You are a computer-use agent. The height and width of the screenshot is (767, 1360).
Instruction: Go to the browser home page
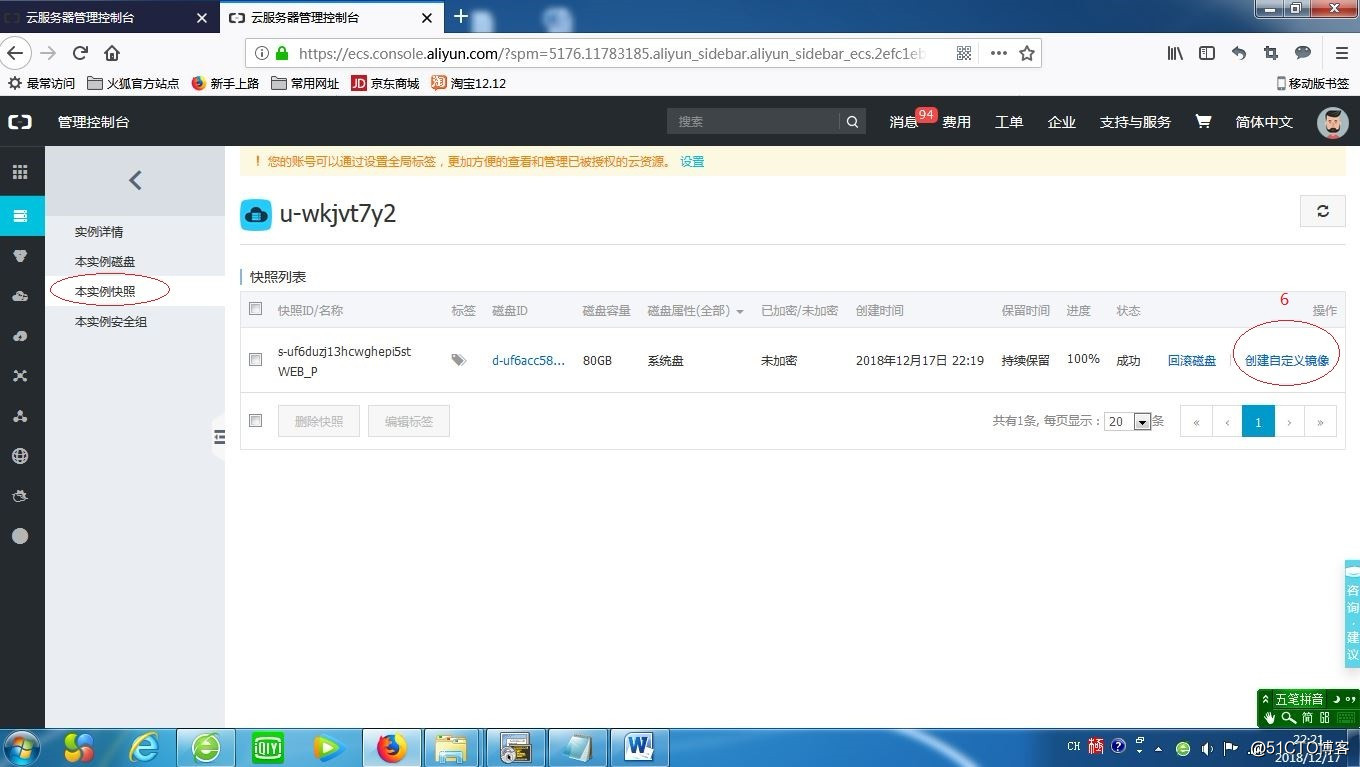[112, 53]
